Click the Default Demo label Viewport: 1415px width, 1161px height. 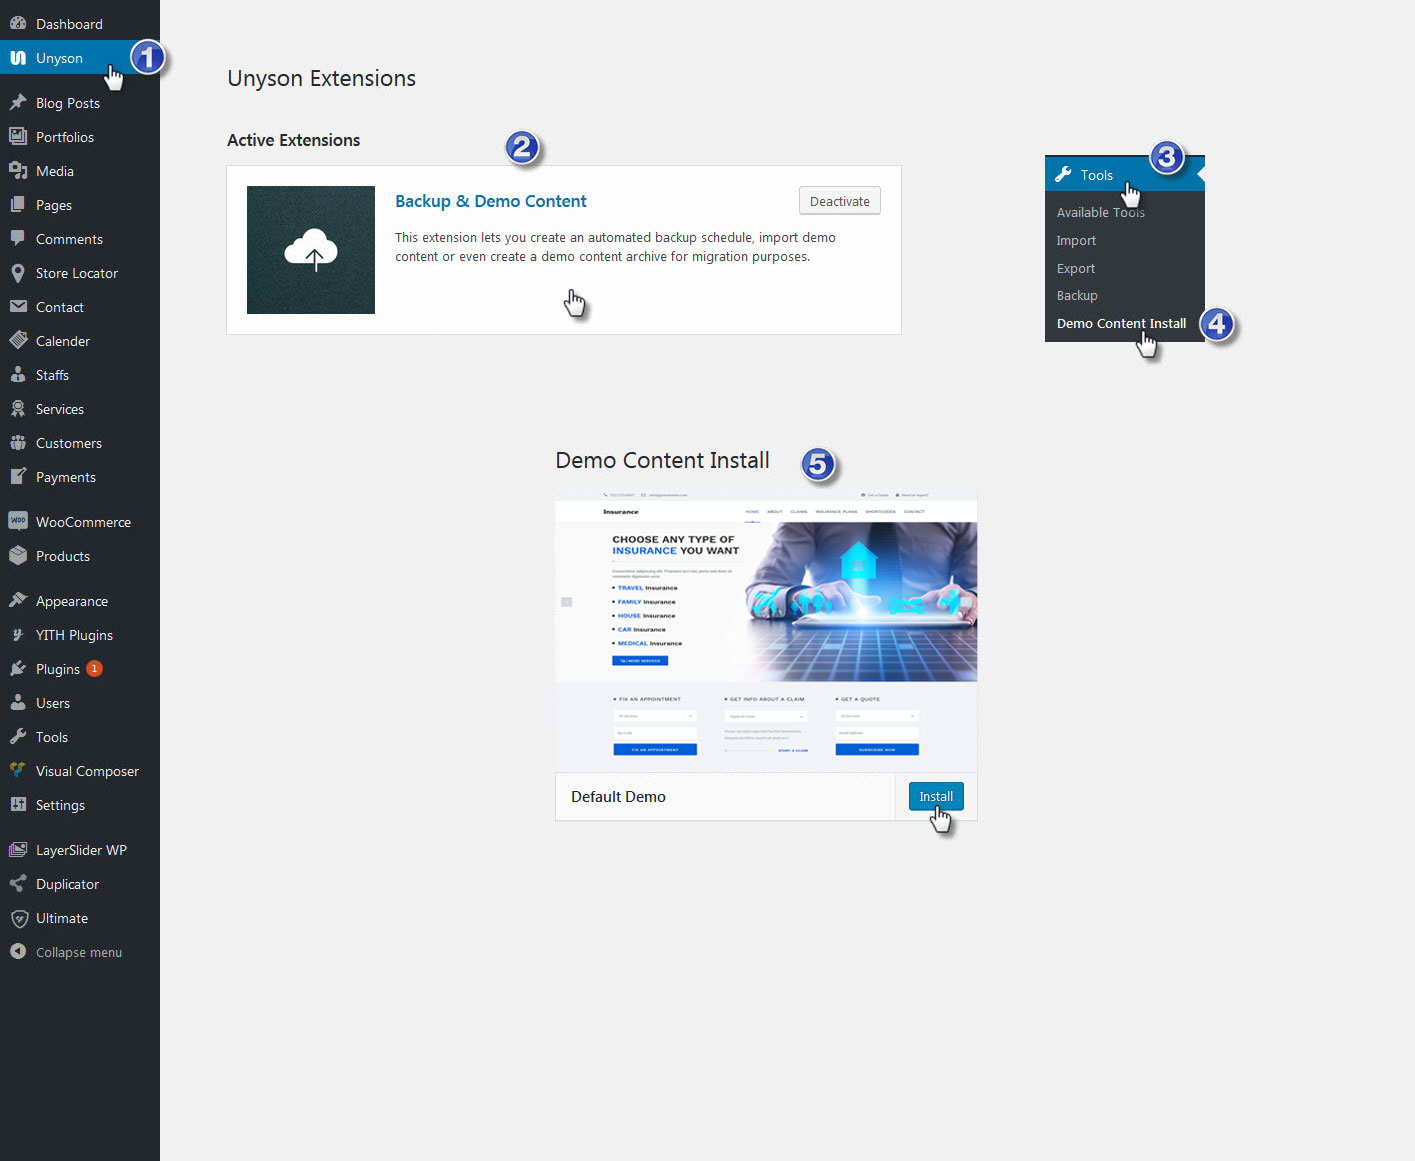pos(618,797)
